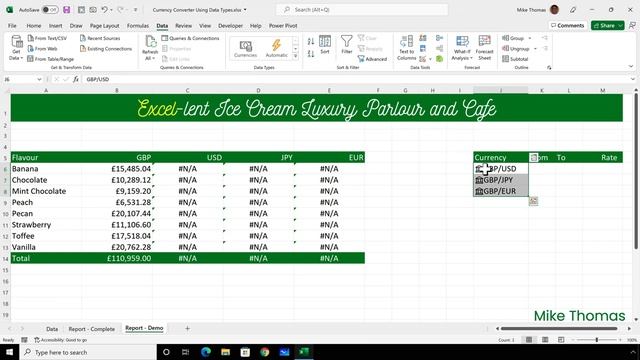640x360 pixels.
Task: Switch to Page Layout view
Action: click(545, 340)
